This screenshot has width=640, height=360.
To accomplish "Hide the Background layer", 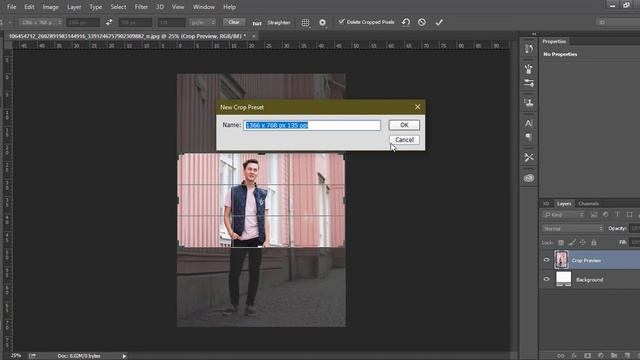I will (547, 279).
